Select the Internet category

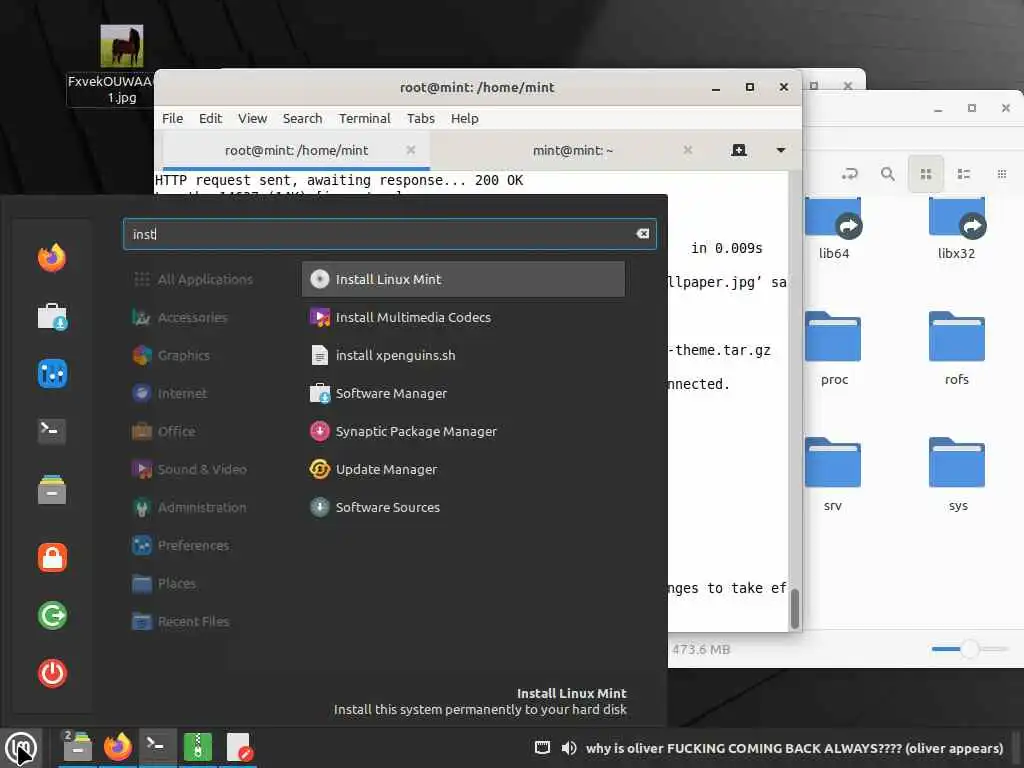click(193, 393)
